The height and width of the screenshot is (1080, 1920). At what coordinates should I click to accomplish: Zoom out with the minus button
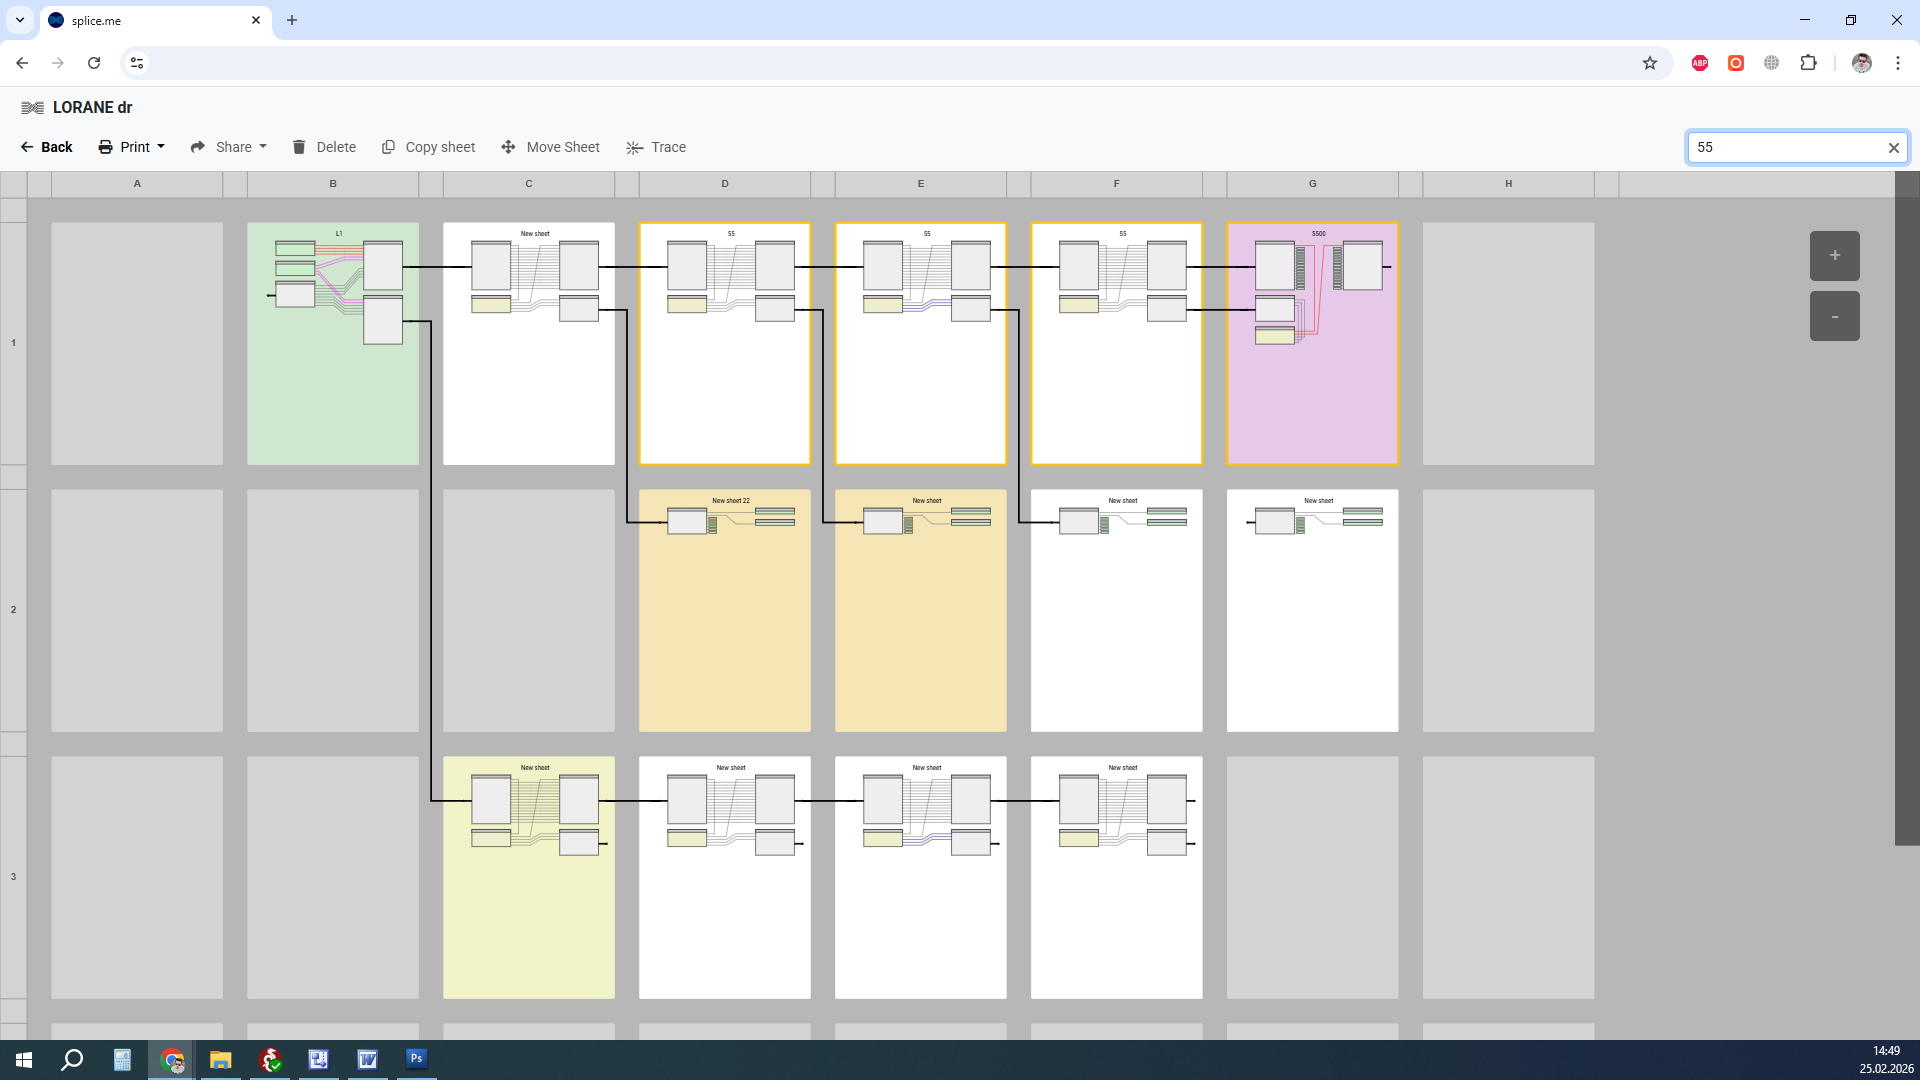[1834, 316]
